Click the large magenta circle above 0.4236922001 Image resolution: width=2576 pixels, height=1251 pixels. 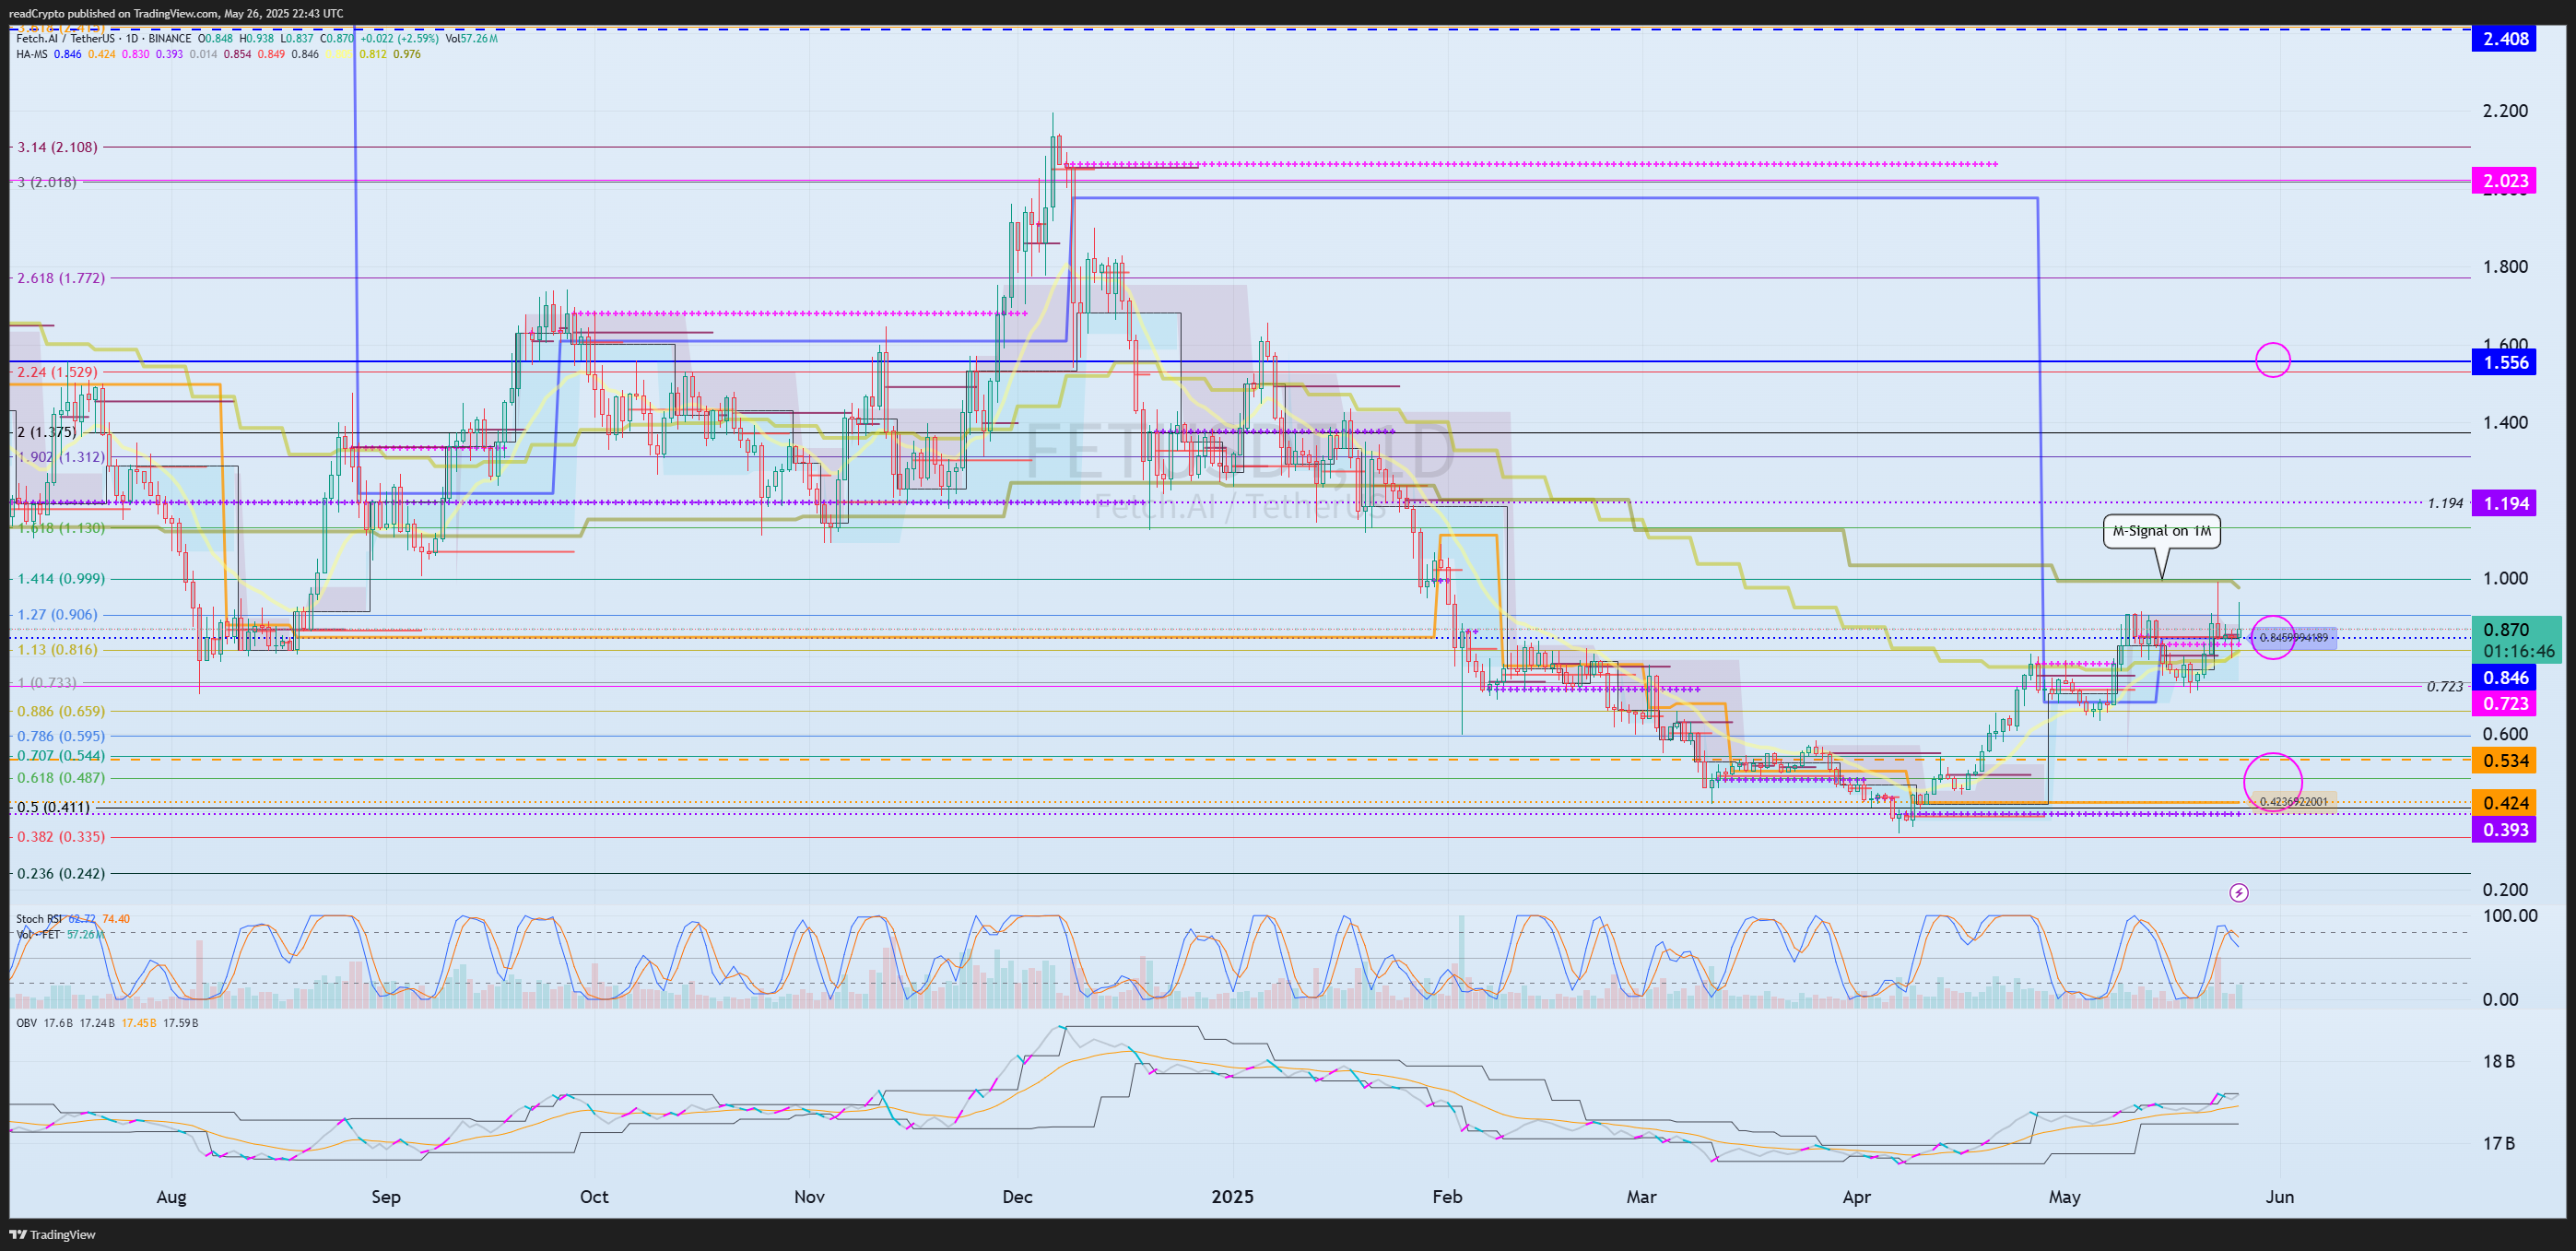coord(2273,781)
